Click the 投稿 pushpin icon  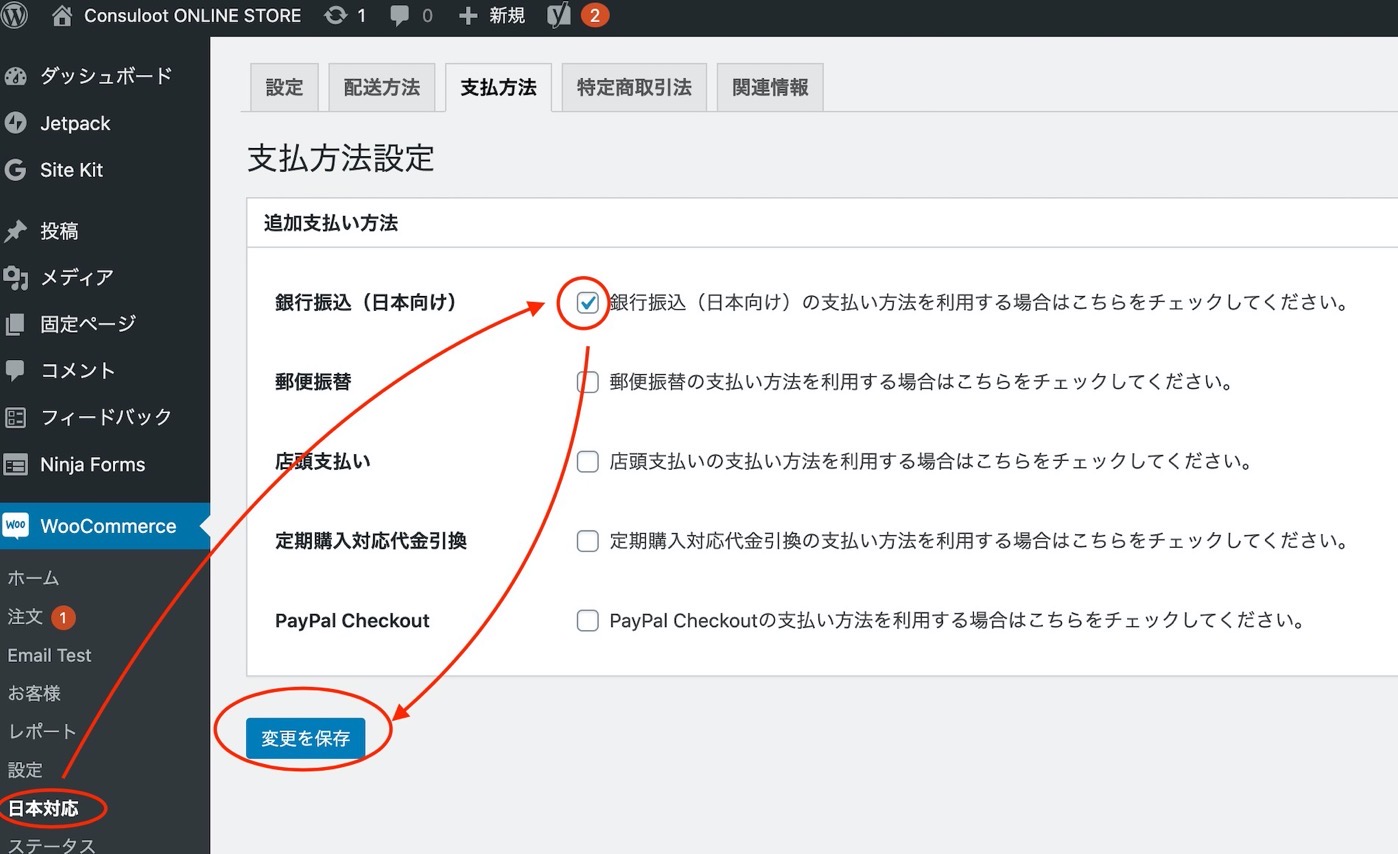[15, 231]
